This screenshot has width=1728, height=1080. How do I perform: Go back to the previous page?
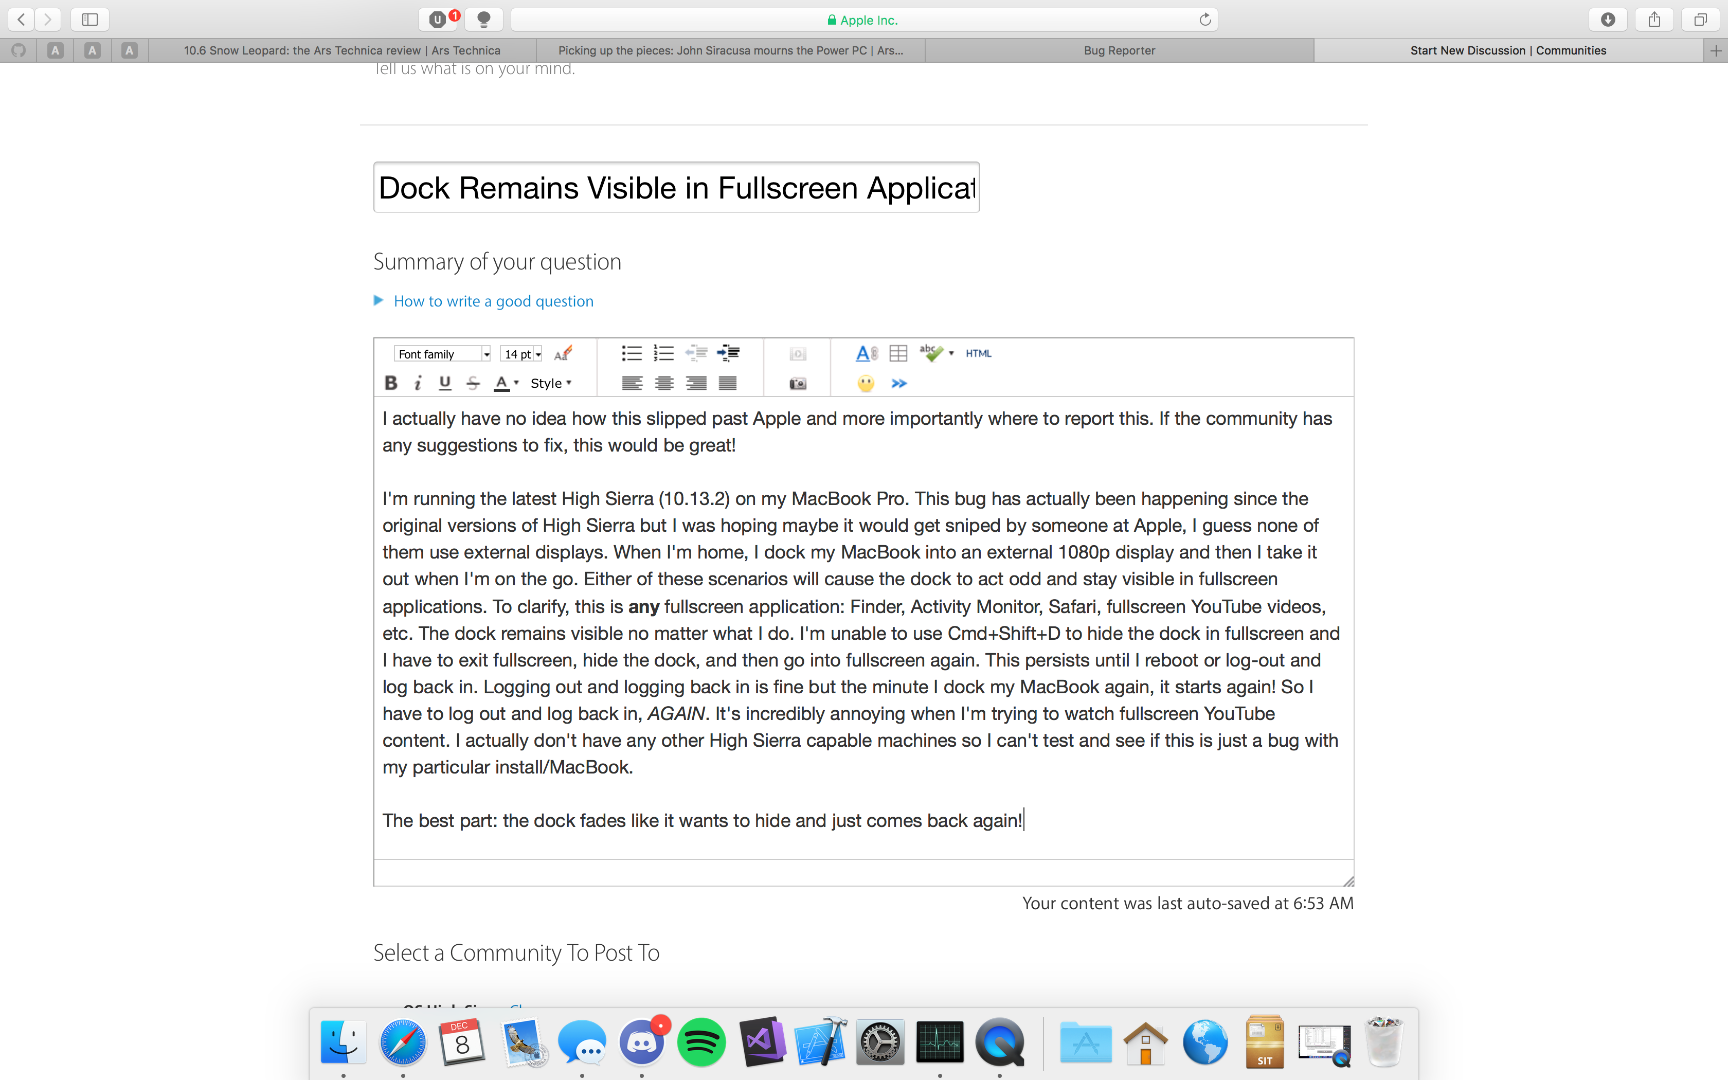click(x=21, y=19)
